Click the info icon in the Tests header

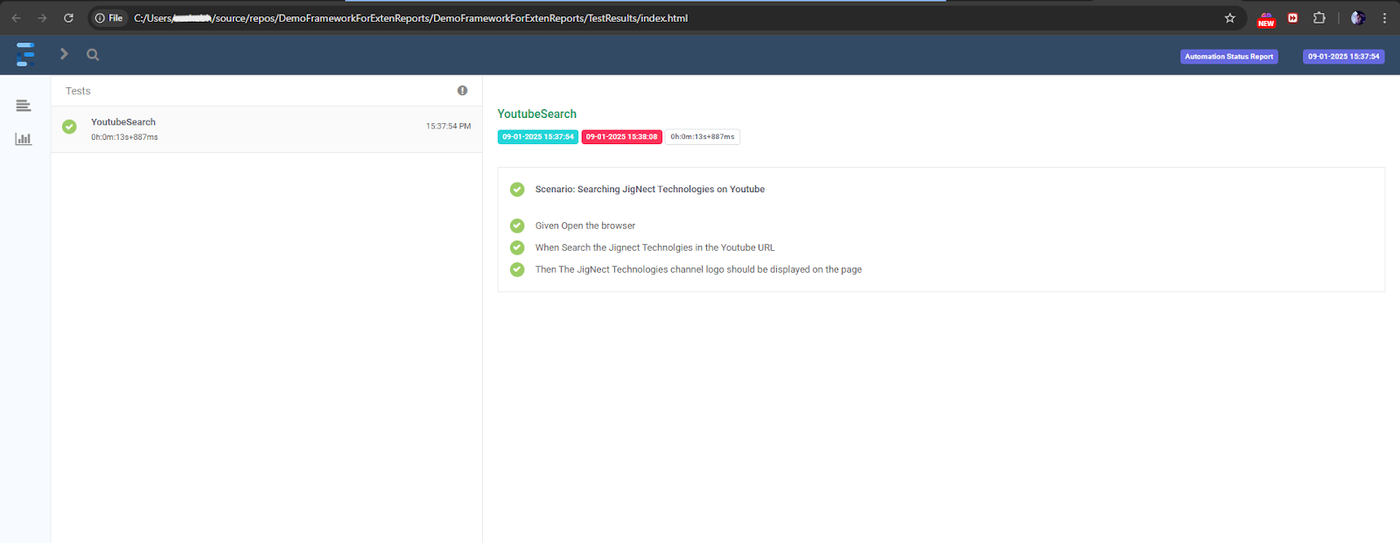462,90
